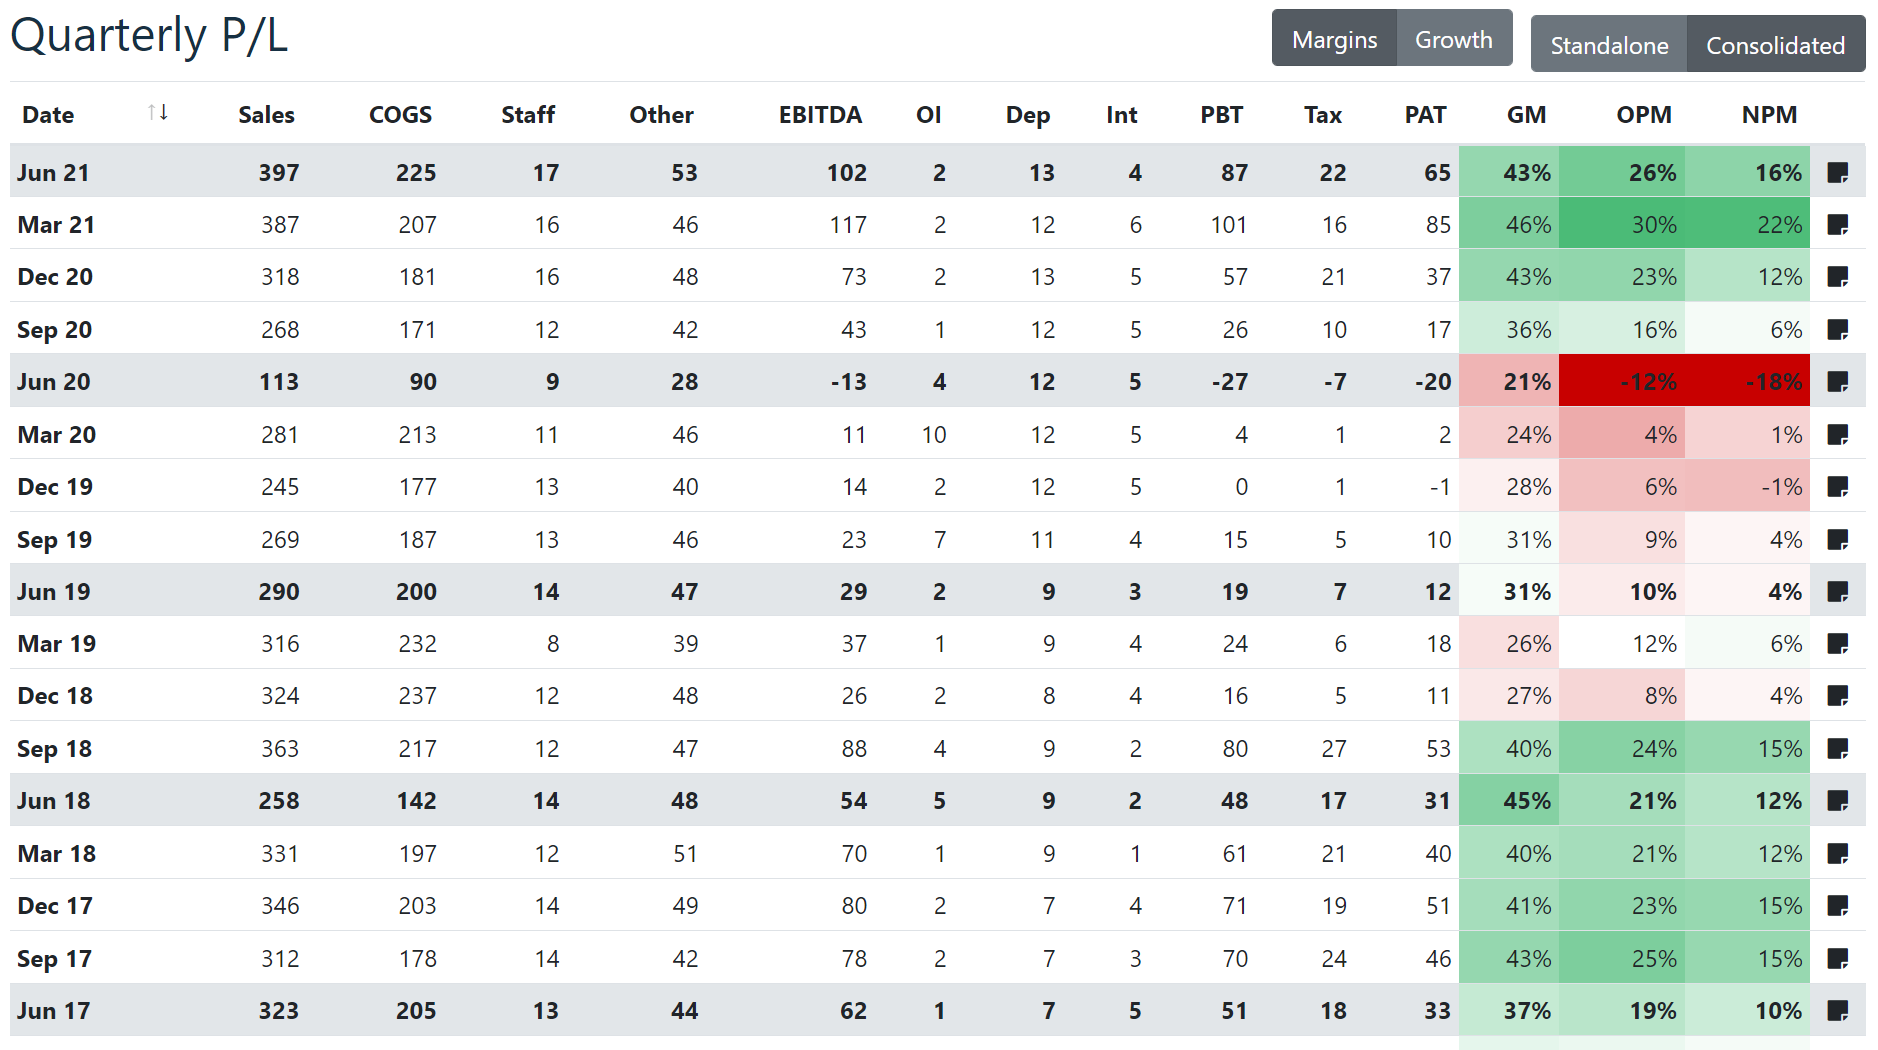Image resolution: width=1878 pixels, height=1050 pixels.
Task: Open the note icon in Dec 17 row
Action: pos(1837,906)
